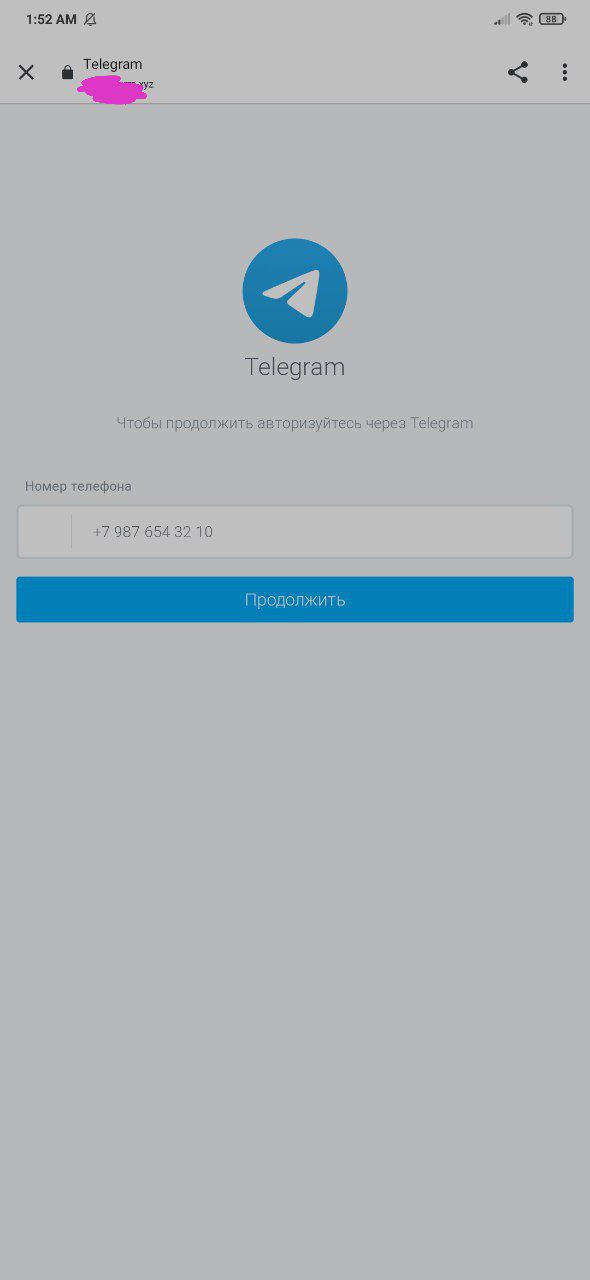This screenshot has width=590, height=1280.
Task: Open the country code box left of the number
Action: 44,531
